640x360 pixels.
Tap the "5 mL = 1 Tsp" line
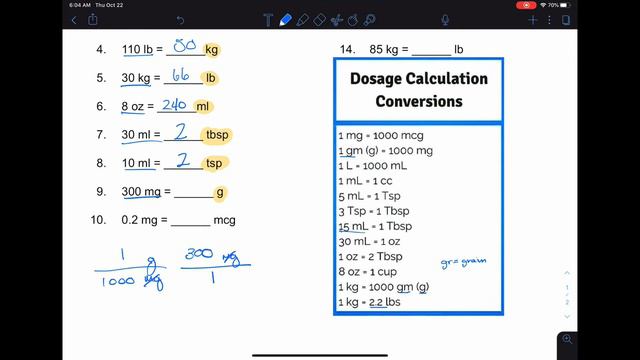pos(369,196)
